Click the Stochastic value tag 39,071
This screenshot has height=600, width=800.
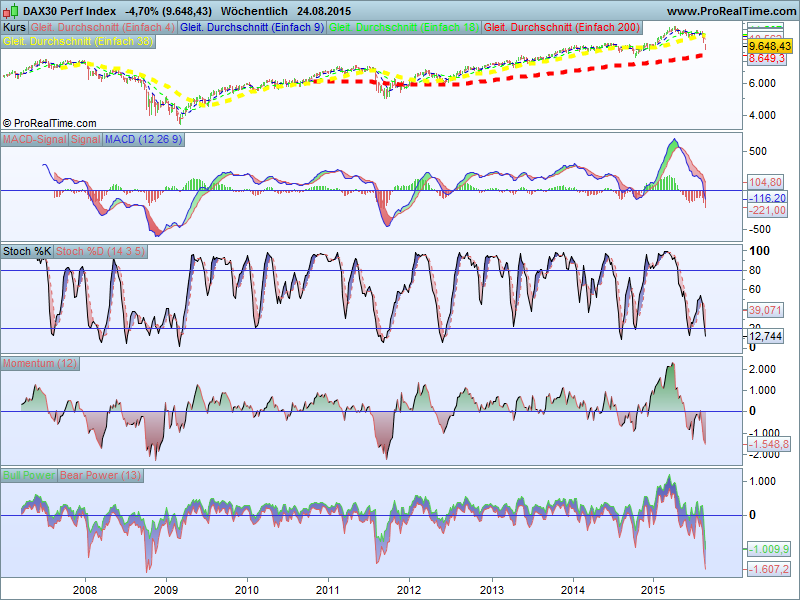(765, 310)
